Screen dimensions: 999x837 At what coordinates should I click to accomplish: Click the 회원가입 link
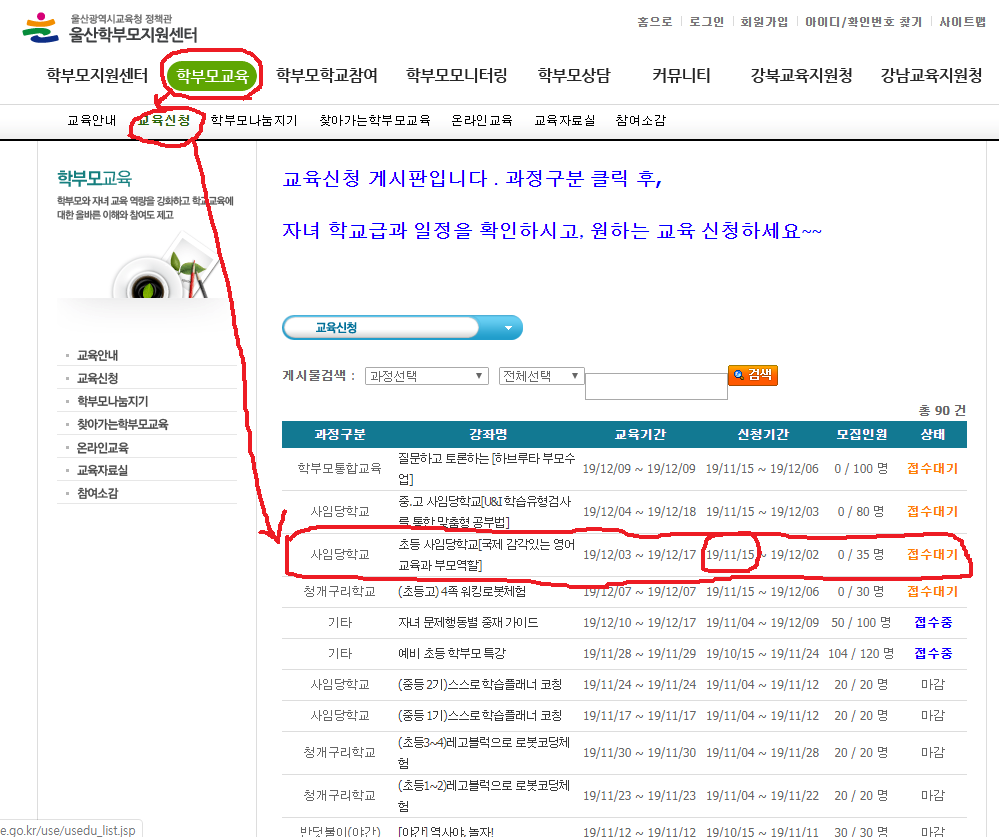(763, 22)
